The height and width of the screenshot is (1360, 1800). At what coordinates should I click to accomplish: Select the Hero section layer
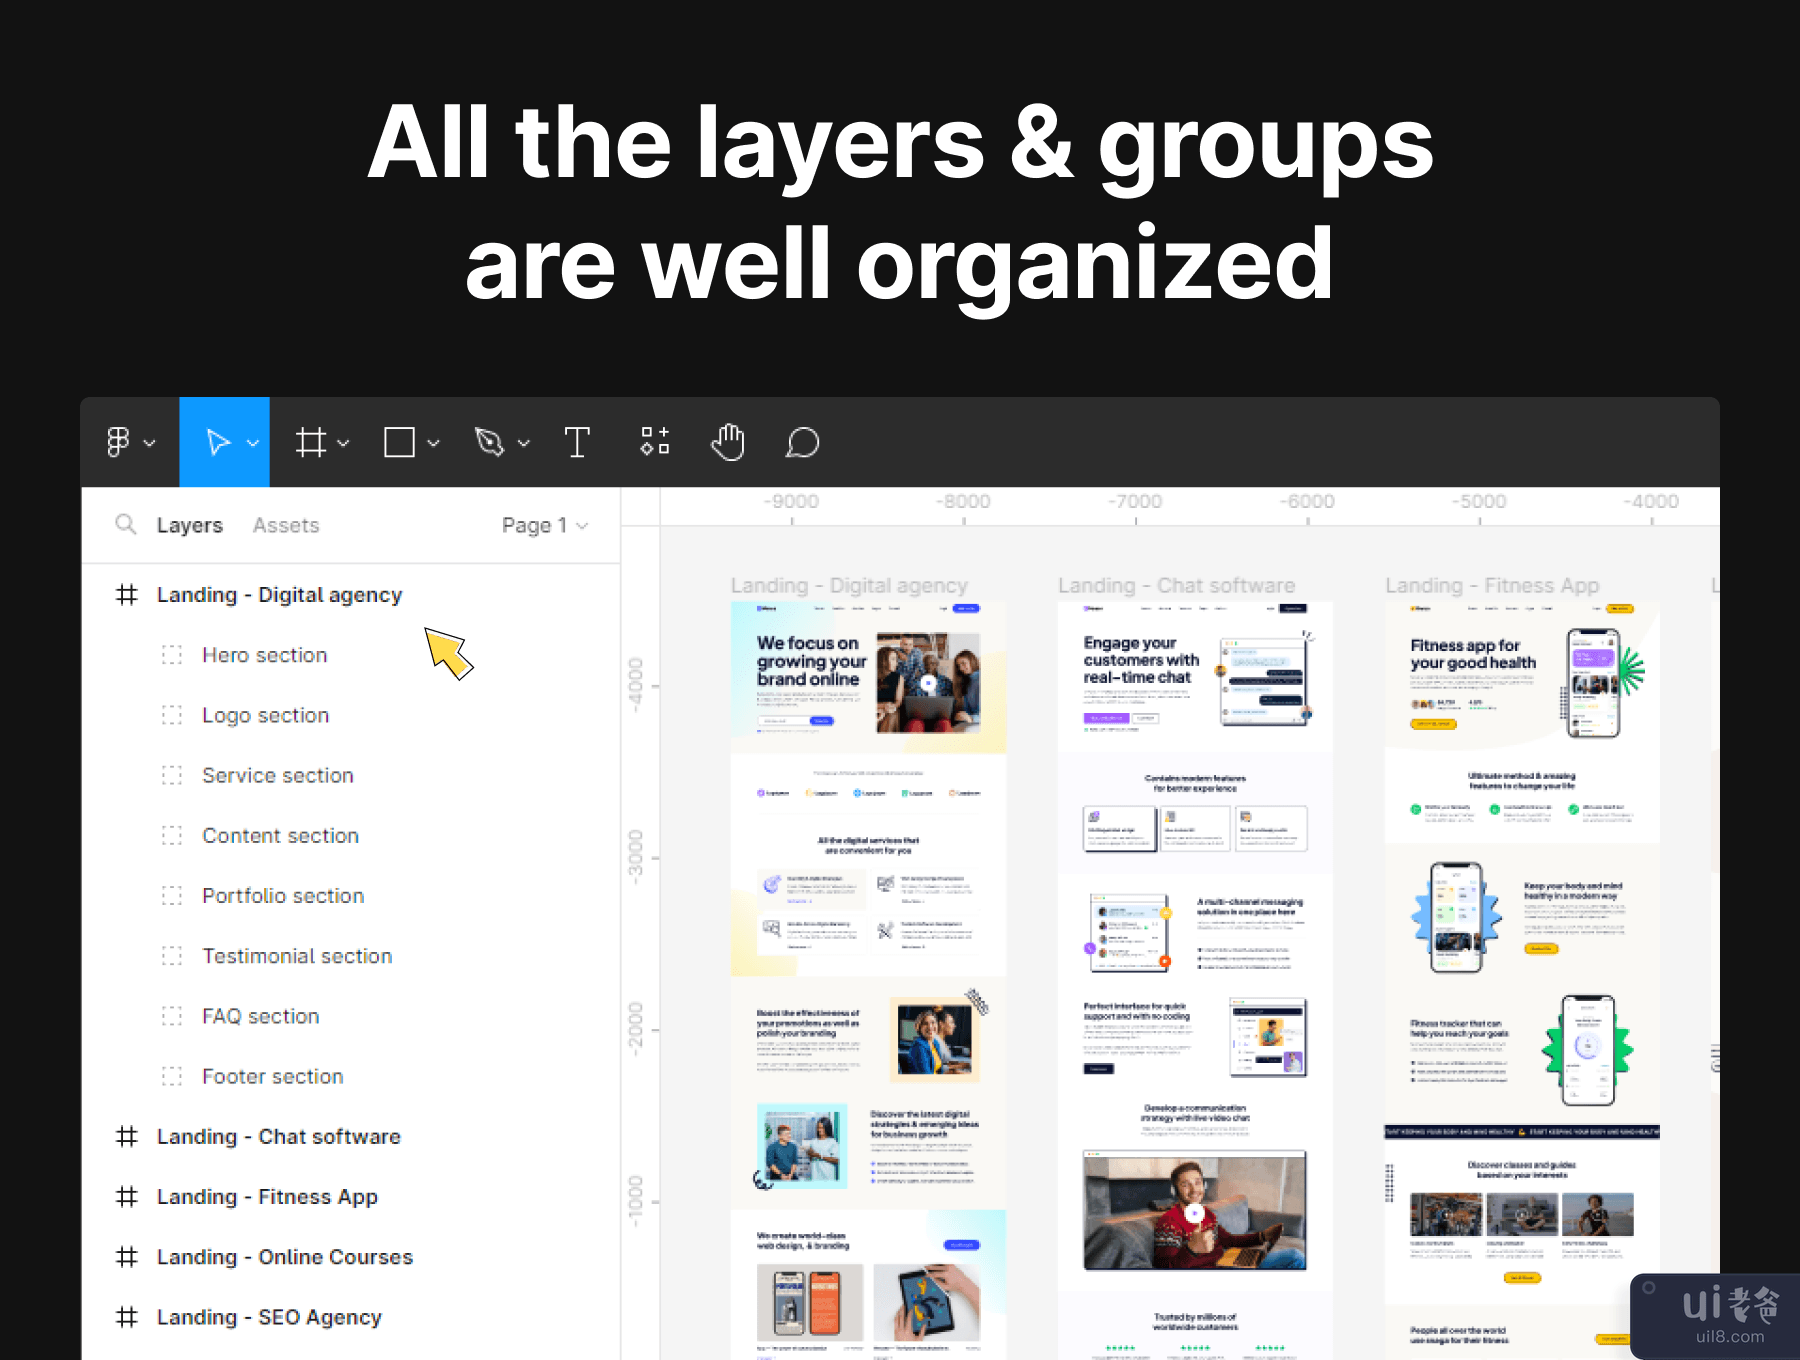click(x=264, y=655)
